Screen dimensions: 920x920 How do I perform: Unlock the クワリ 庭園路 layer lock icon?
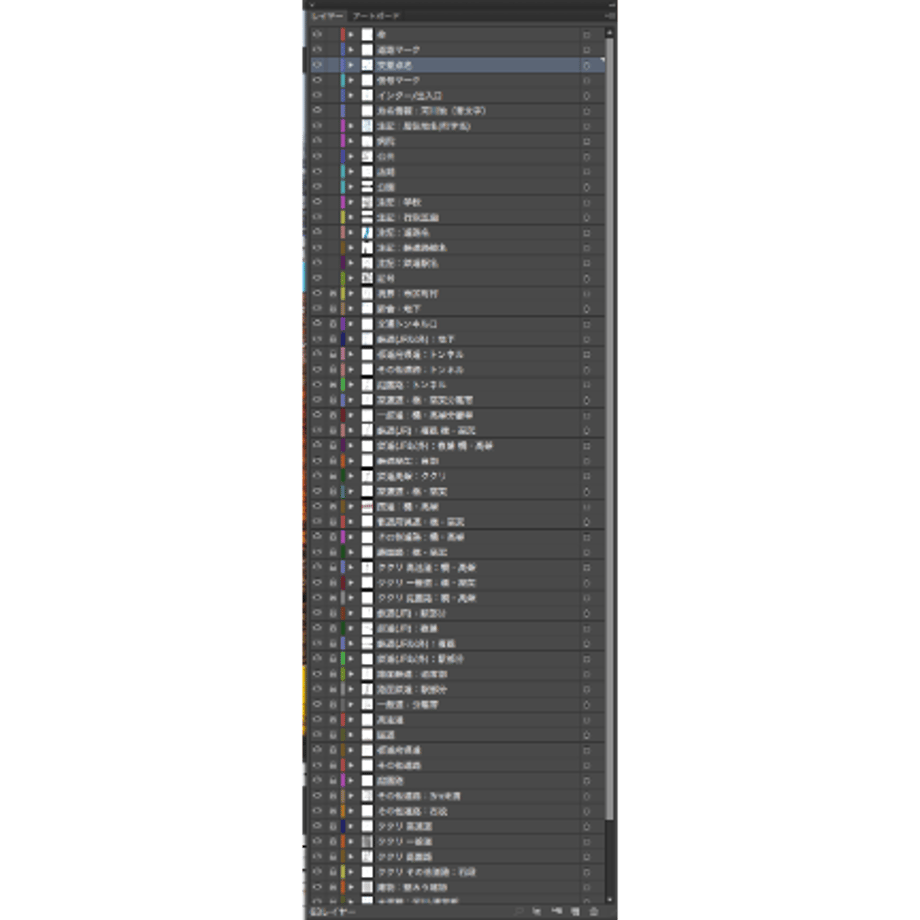tap(333, 857)
